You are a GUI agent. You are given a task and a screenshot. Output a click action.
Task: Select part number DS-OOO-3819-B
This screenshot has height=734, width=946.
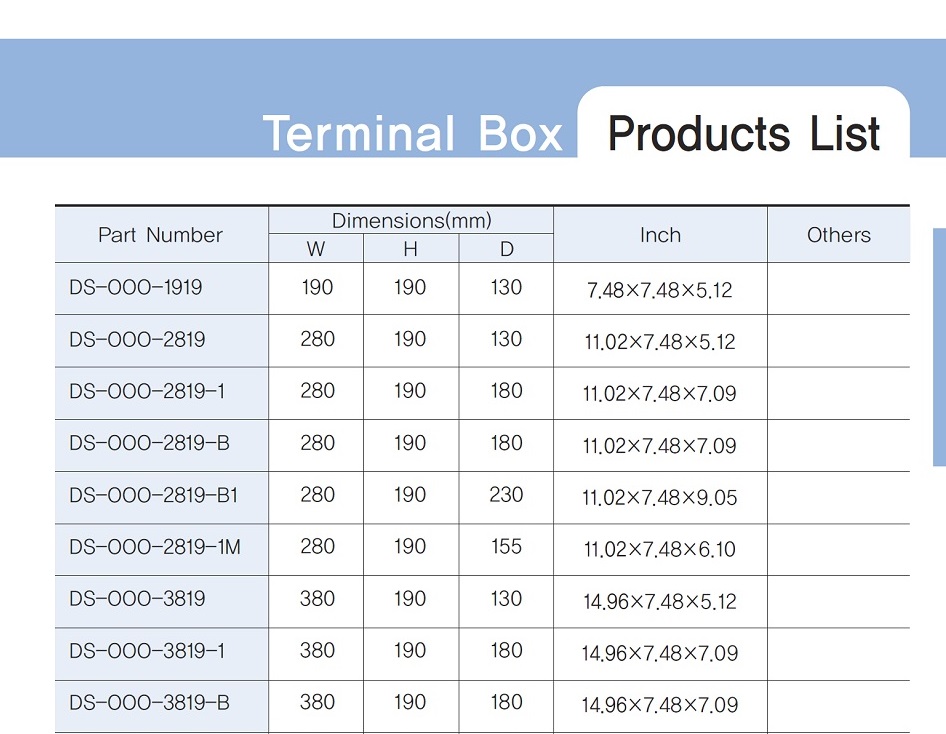point(150,703)
